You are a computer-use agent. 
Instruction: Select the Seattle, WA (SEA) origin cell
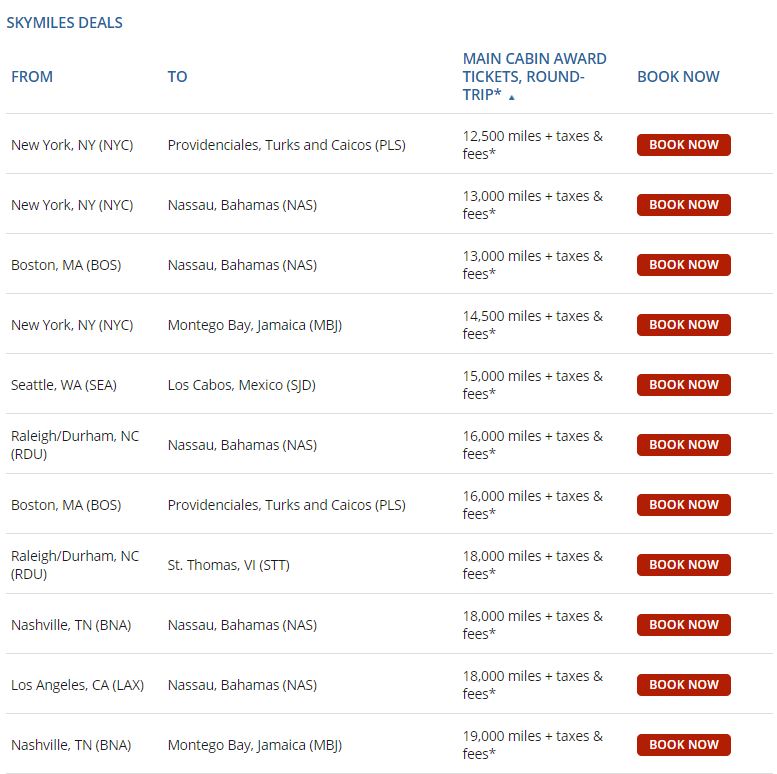click(x=64, y=385)
